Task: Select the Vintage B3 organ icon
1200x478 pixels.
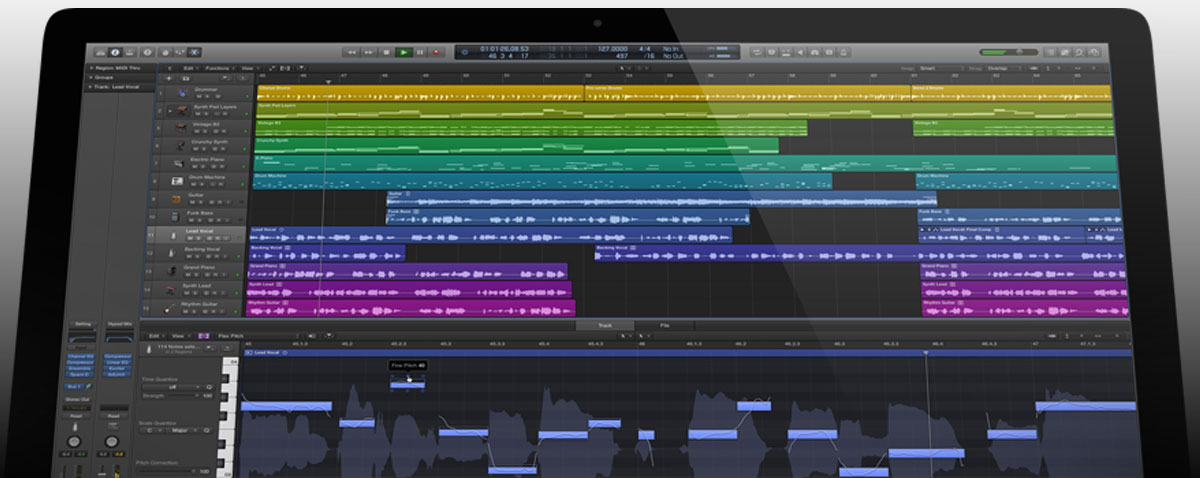Action: point(181,126)
